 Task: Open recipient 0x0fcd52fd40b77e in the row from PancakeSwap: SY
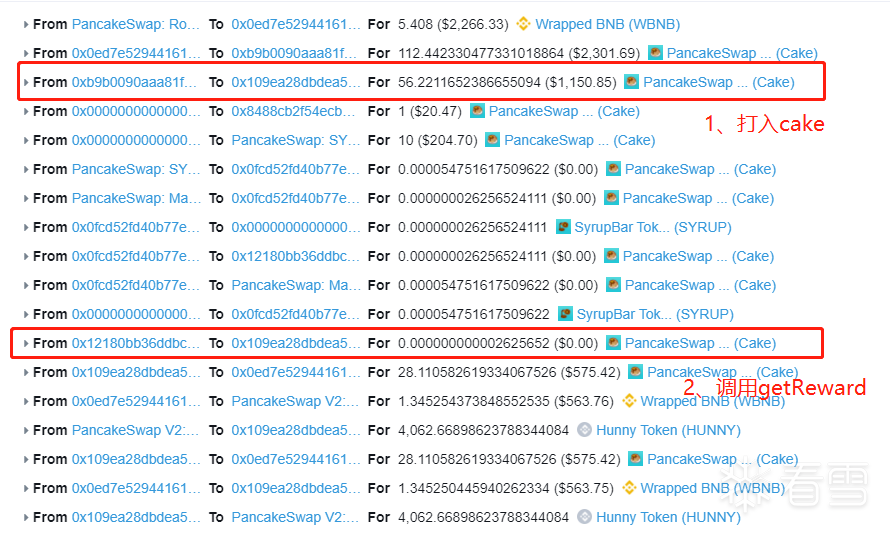pyautogui.click(x=296, y=169)
